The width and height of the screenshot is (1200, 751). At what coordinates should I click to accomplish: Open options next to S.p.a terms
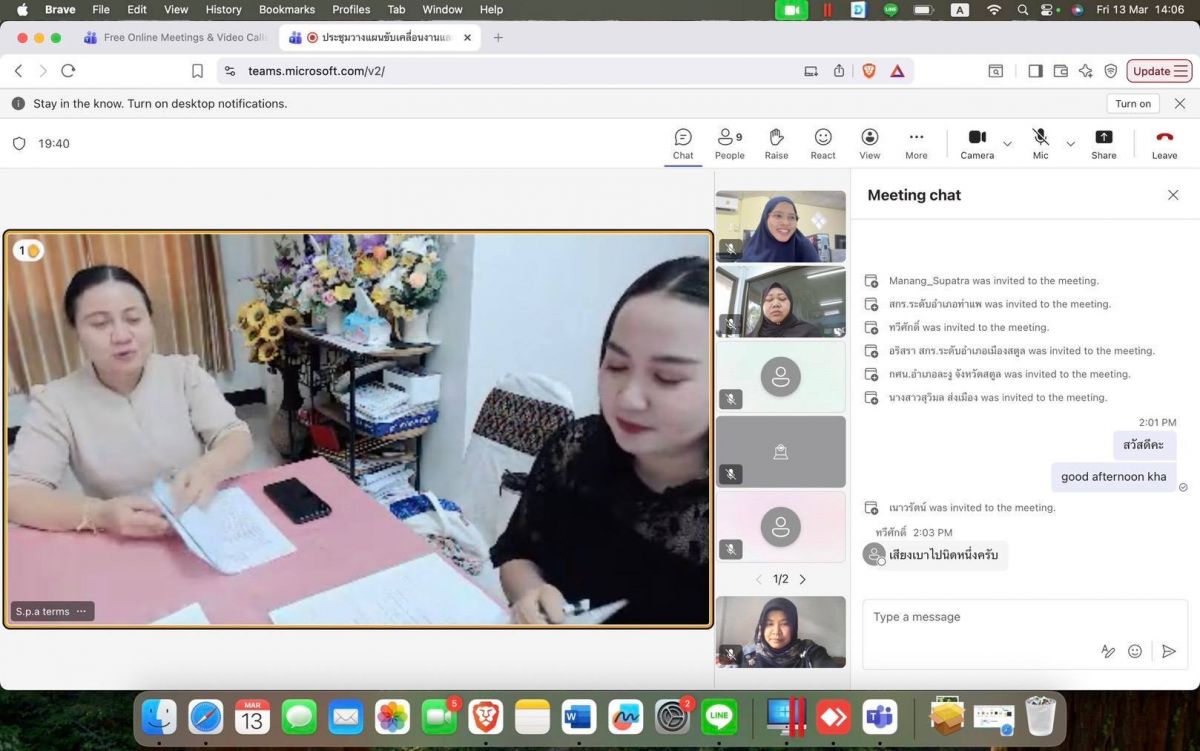[x=82, y=611]
